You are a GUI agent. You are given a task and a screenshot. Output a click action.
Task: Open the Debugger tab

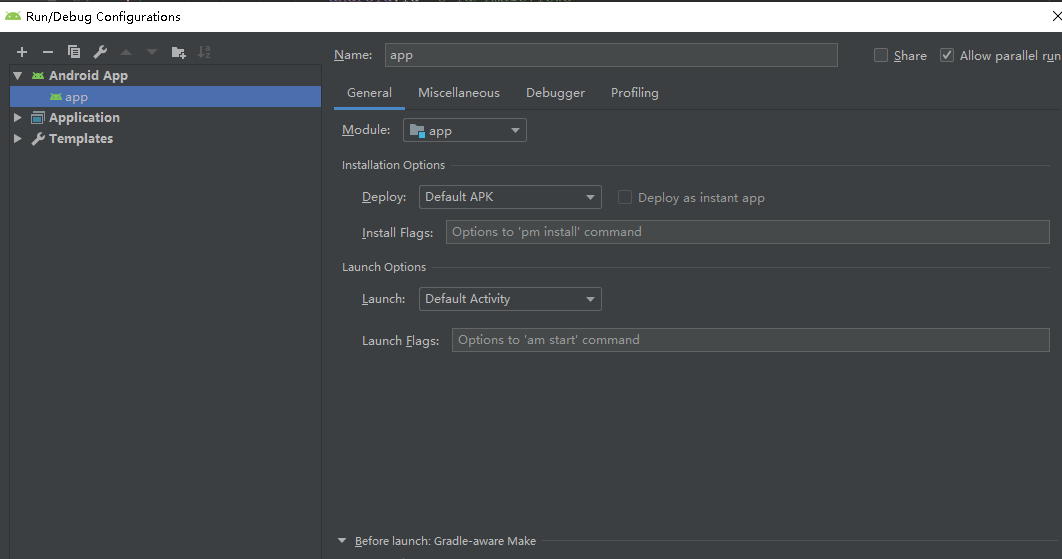[x=555, y=93]
